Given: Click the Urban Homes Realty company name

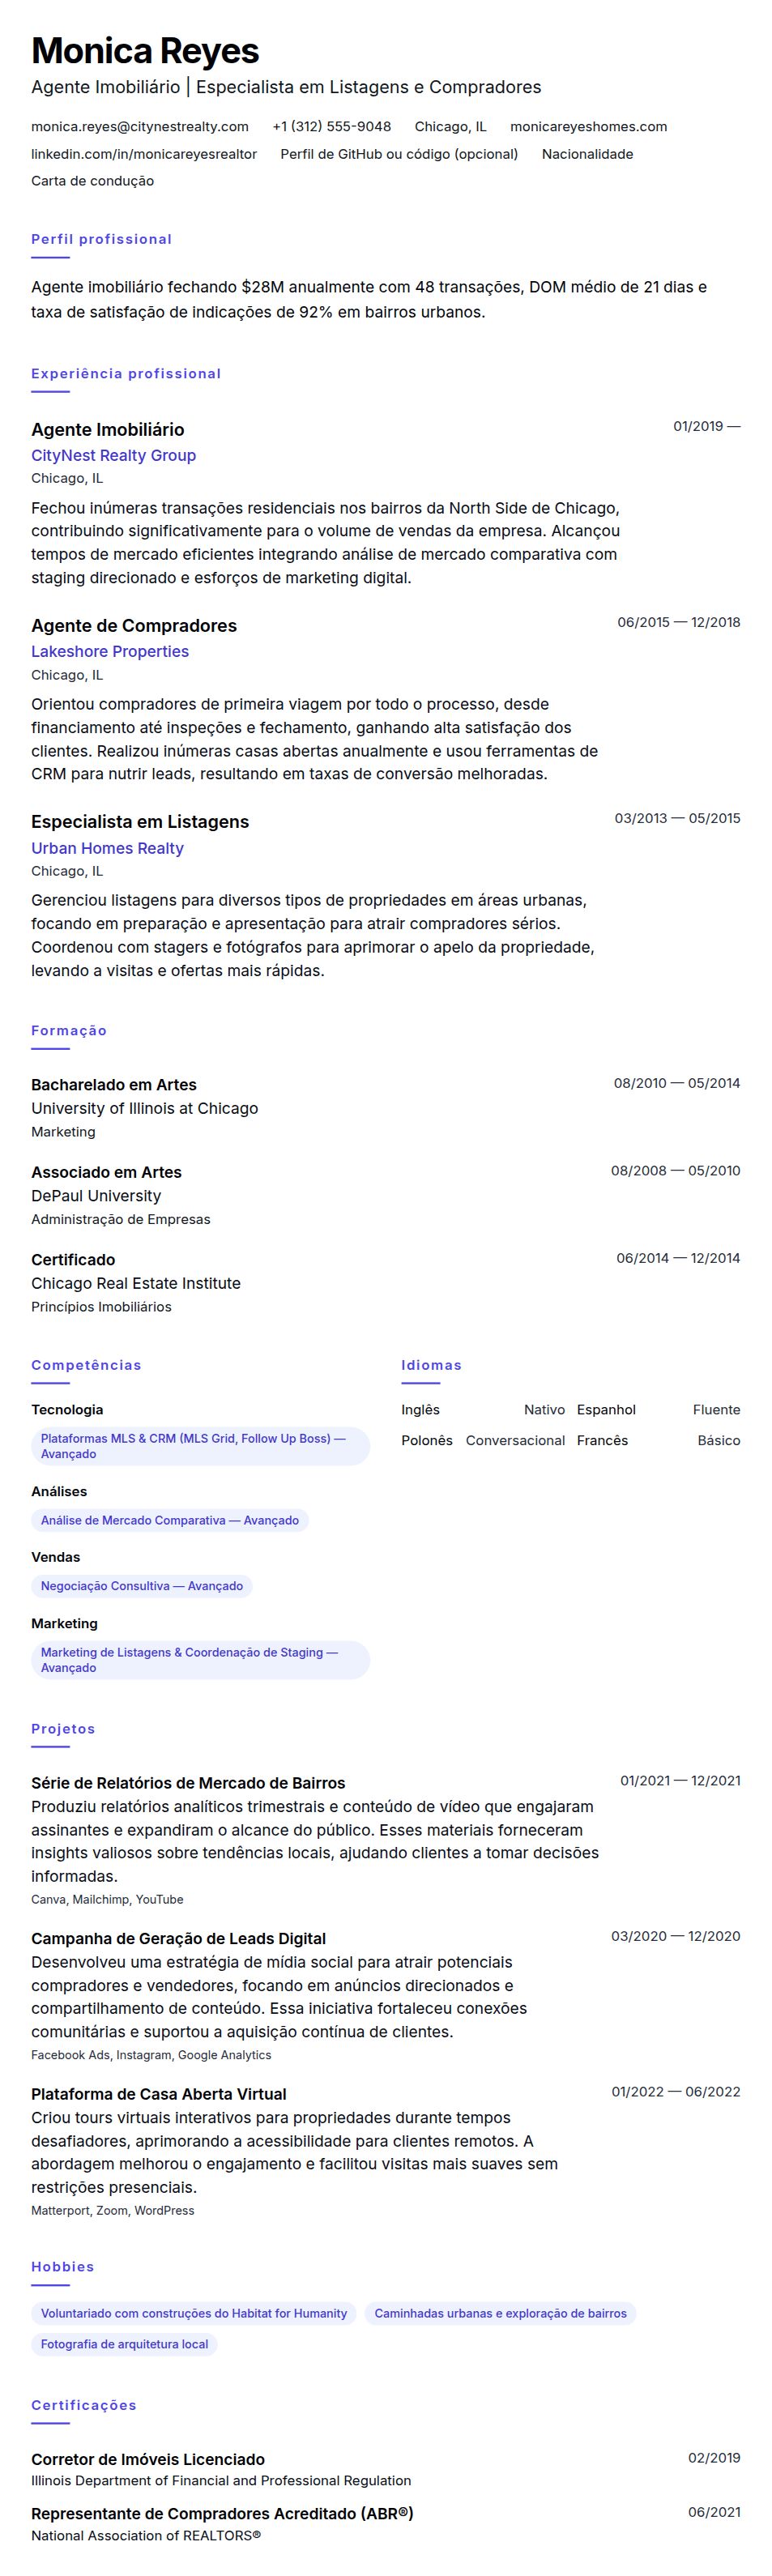Looking at the screenshot, I should click(x=107, y=848).
